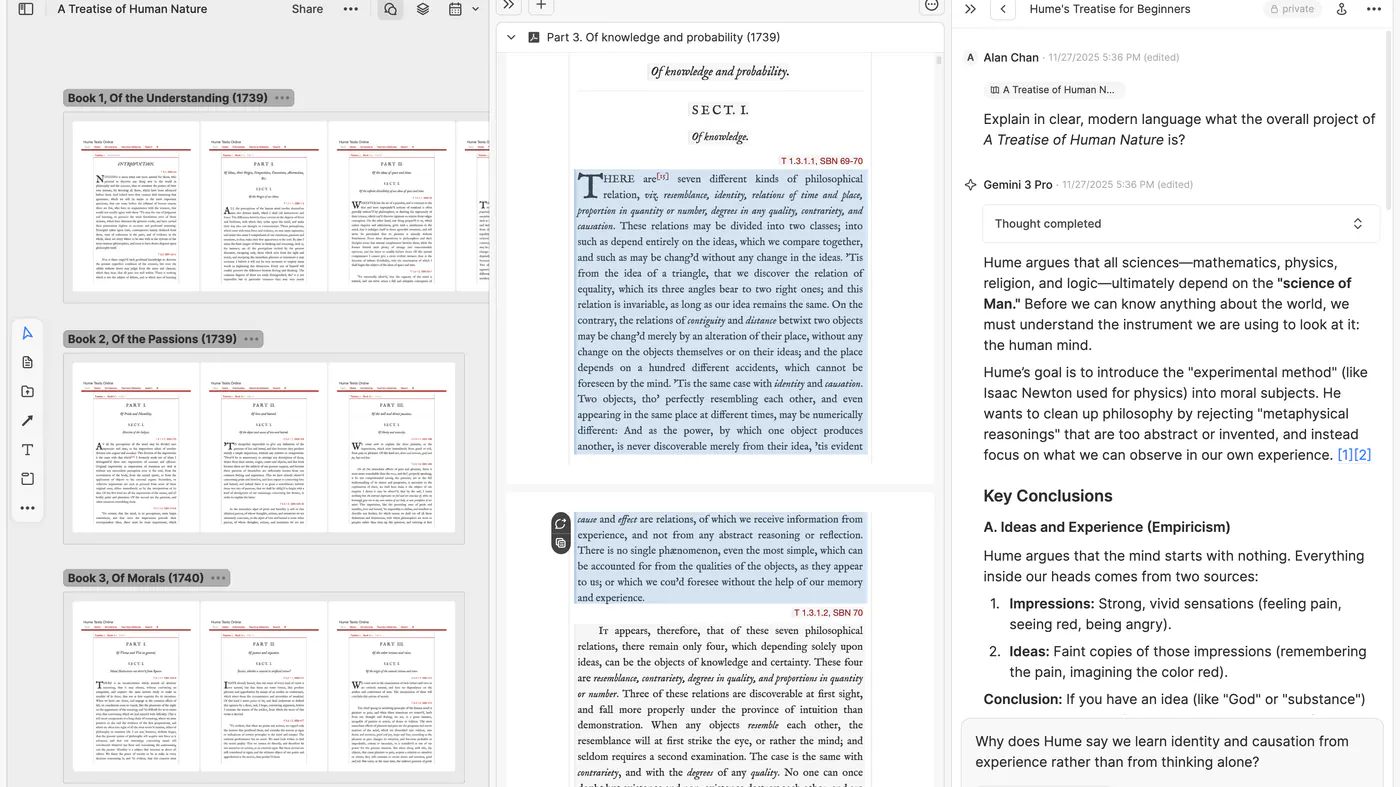Select the document note tool
Screen dimensions: 1400x787
(x=27, y=362)
